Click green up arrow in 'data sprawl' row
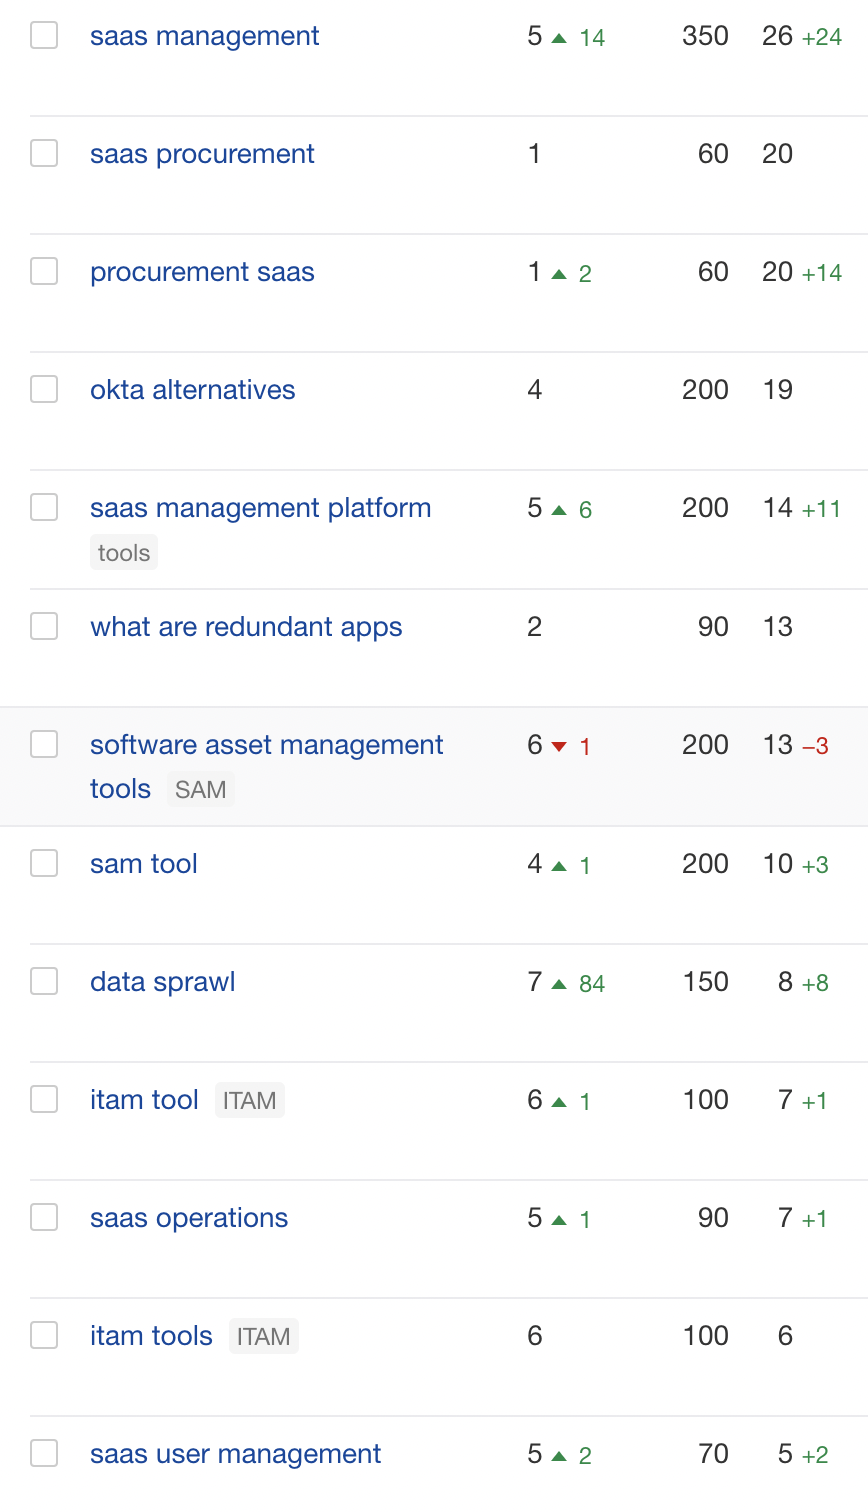The width and height of the screenshot is (868, 1512). coord(559,984)
